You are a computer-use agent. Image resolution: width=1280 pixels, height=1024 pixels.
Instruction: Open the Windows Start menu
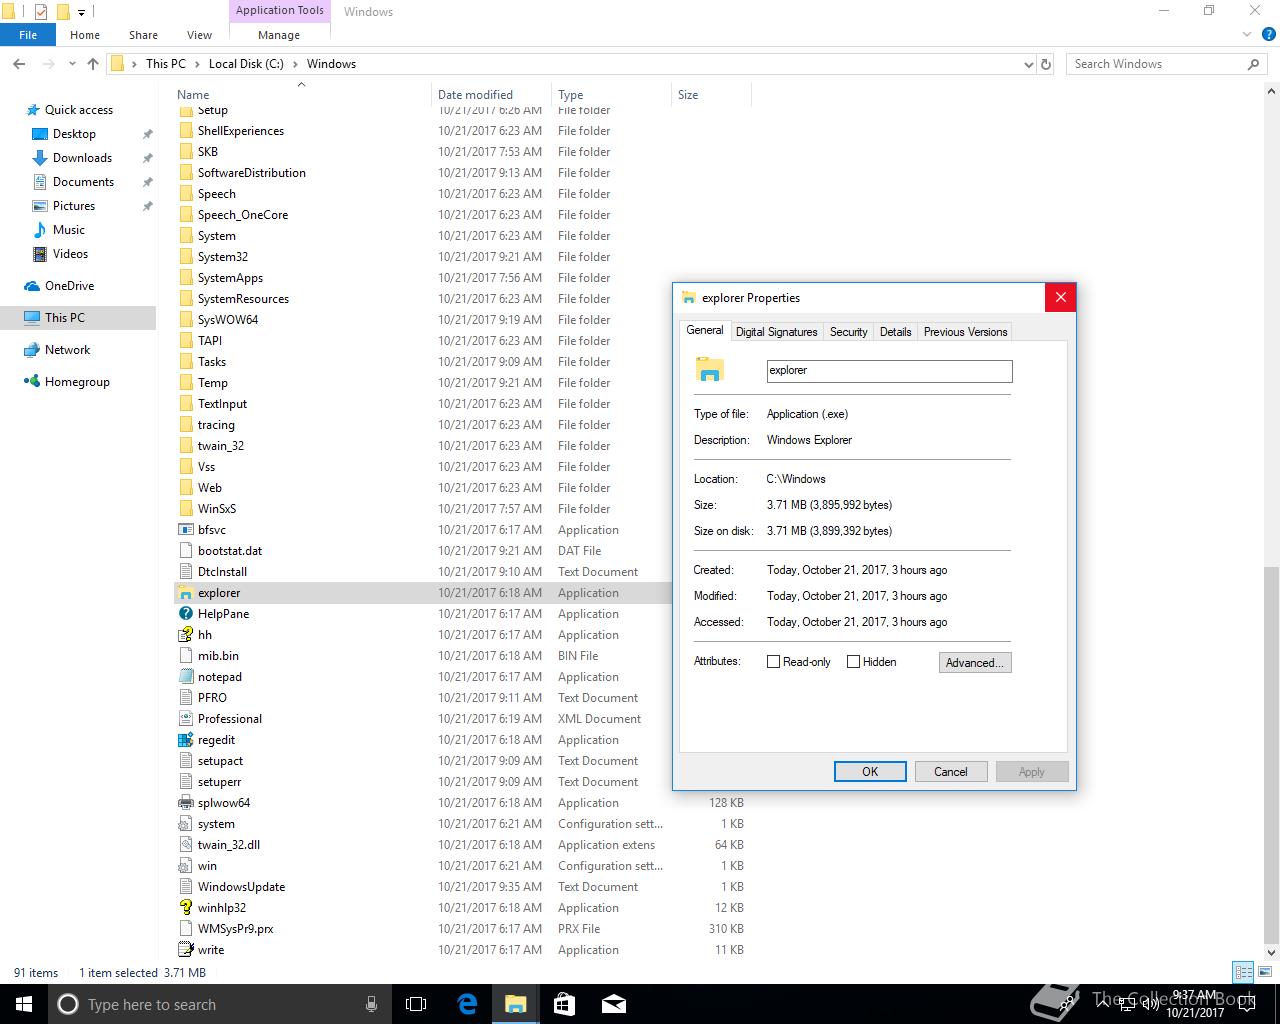point(24,1004)
